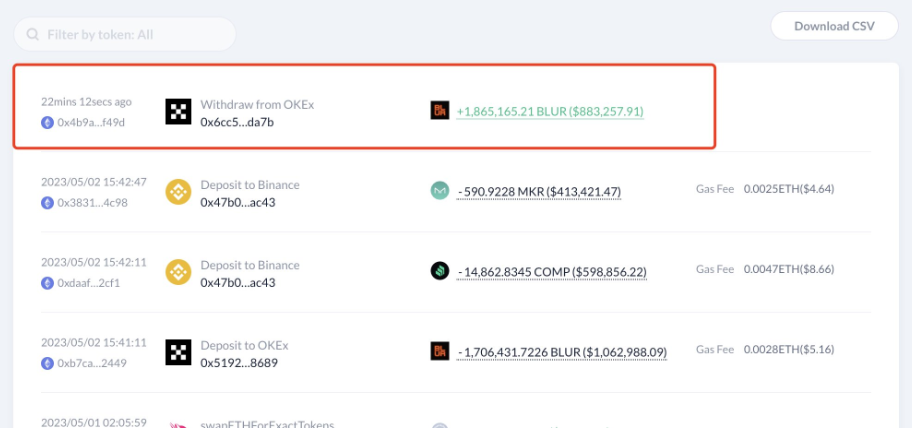Screen dimensions: 912x428
Task: Click the BLUR token icon in first row
Action: 439,112
